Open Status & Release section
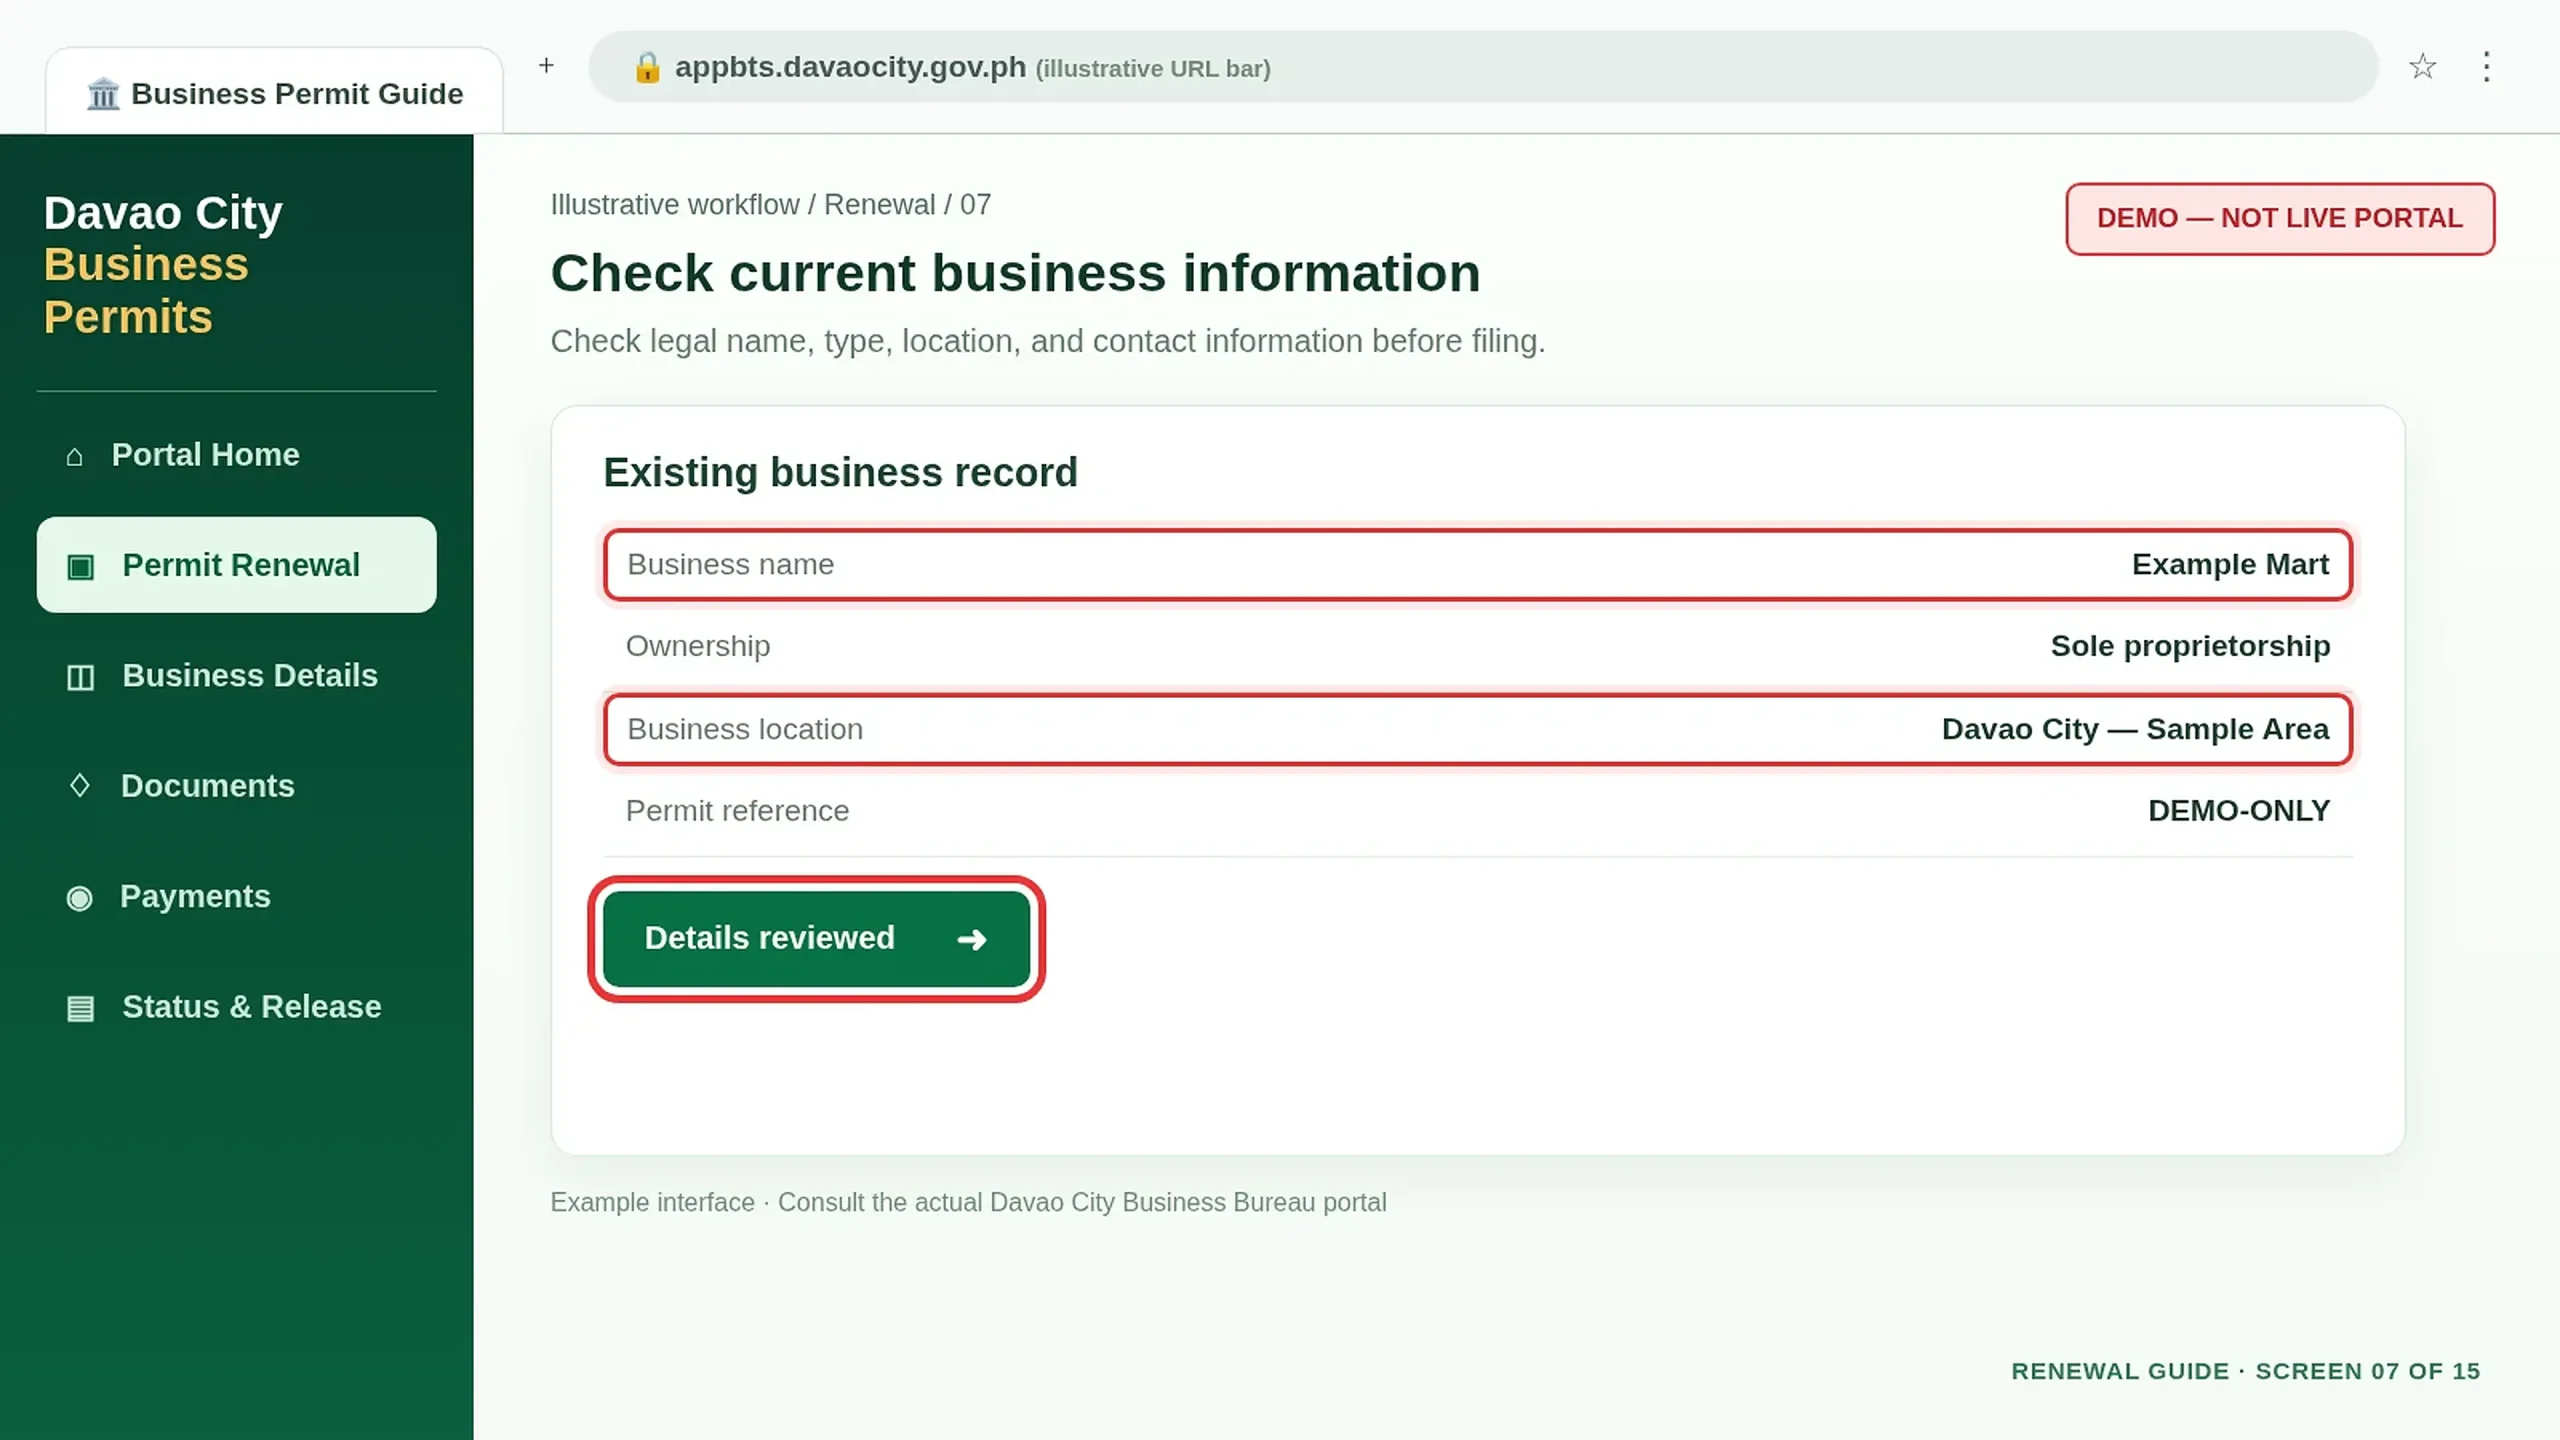Image resolution: width=2560 pixels, height=1440 pixels. coord(237,1007)
